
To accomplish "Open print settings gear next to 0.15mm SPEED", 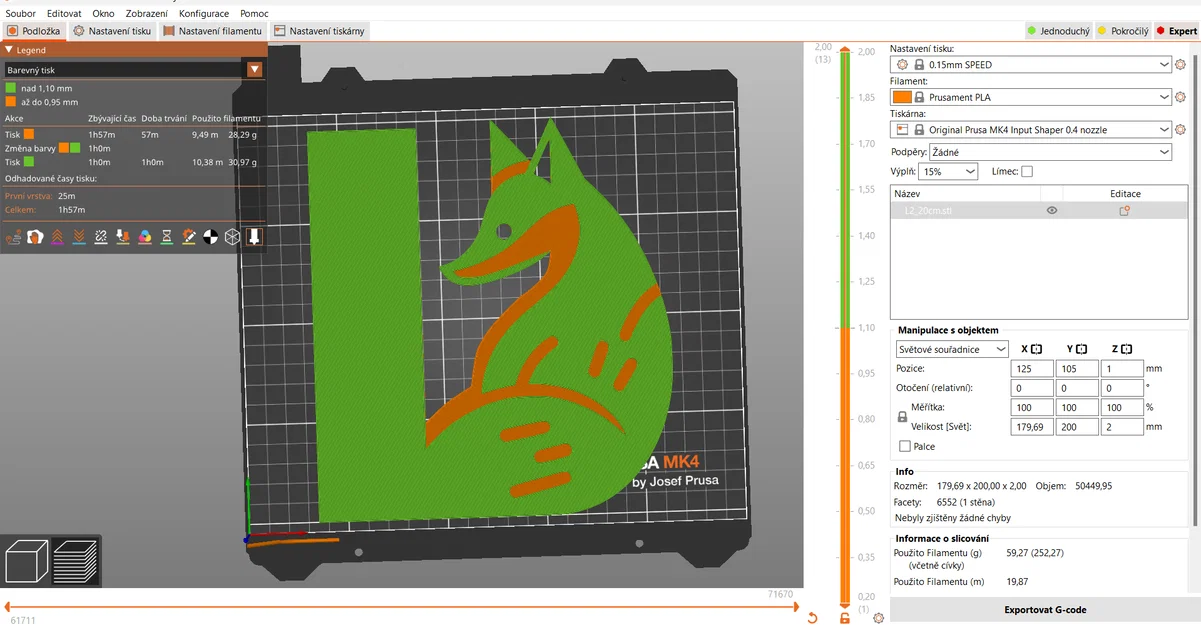I will tap(1180, 65).
